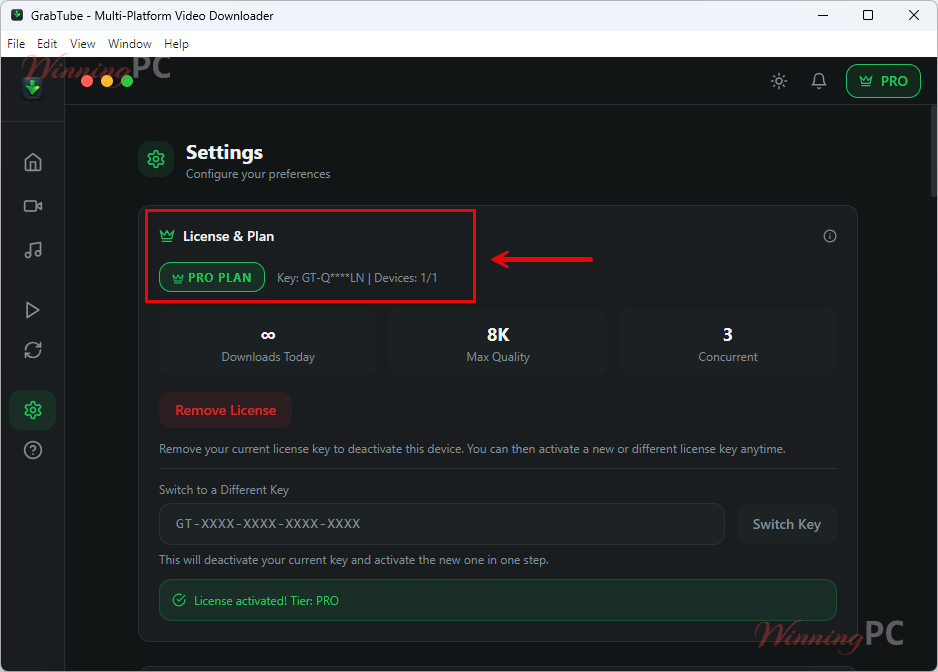
Task: Open the File menu
Action: (x=16, y=44)
